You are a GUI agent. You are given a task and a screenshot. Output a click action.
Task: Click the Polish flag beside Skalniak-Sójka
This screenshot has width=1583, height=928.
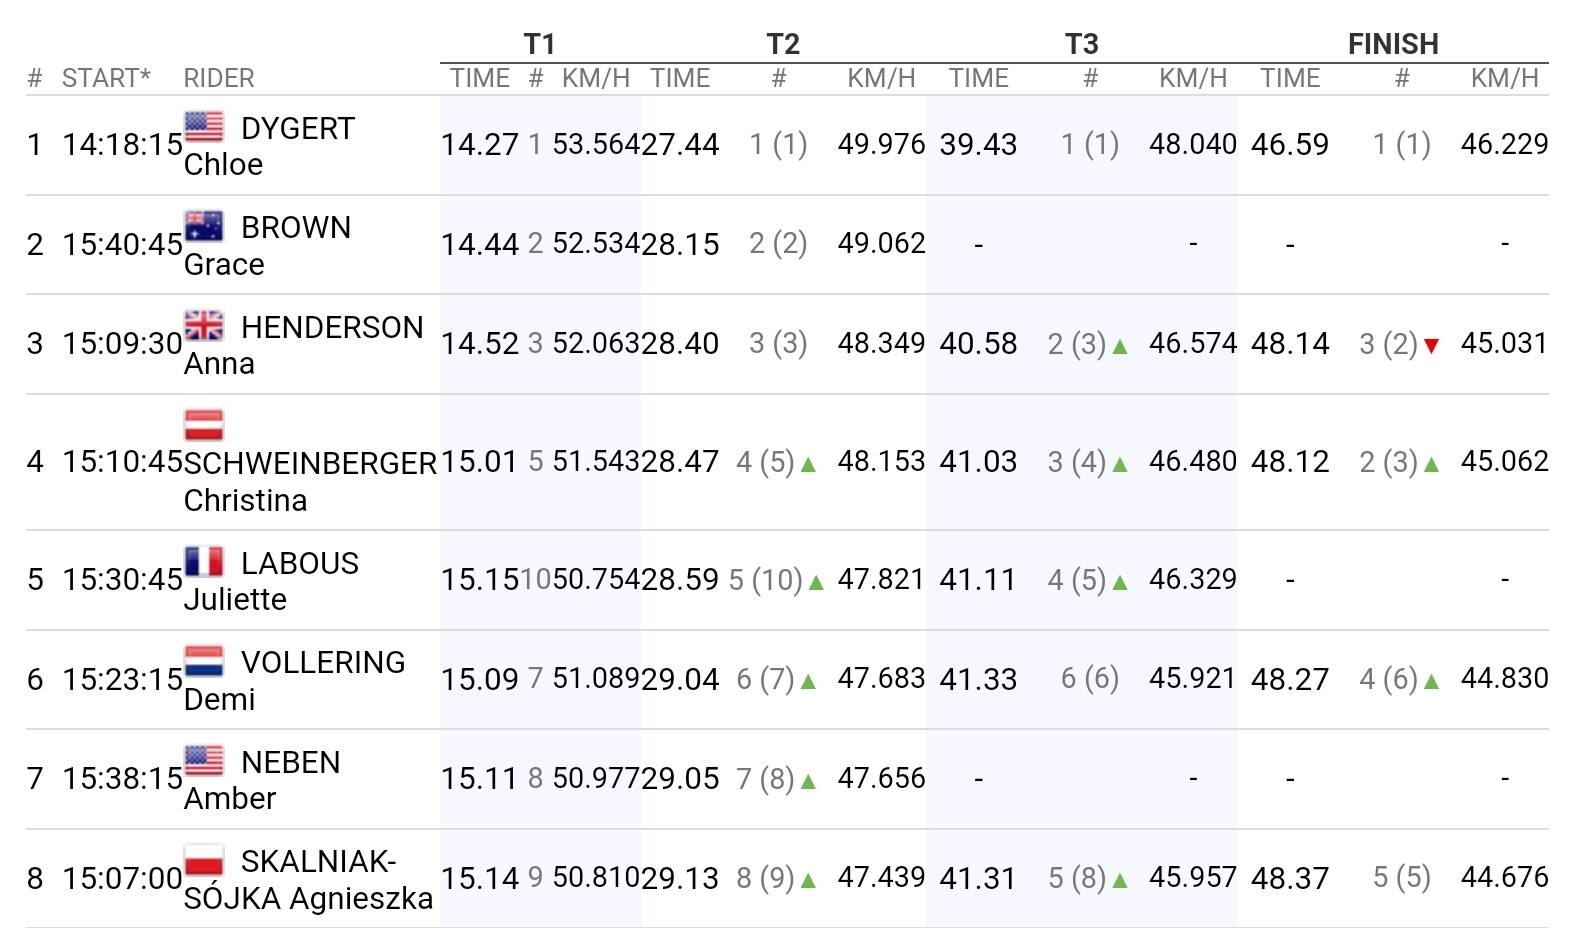(x=204, y=860)
